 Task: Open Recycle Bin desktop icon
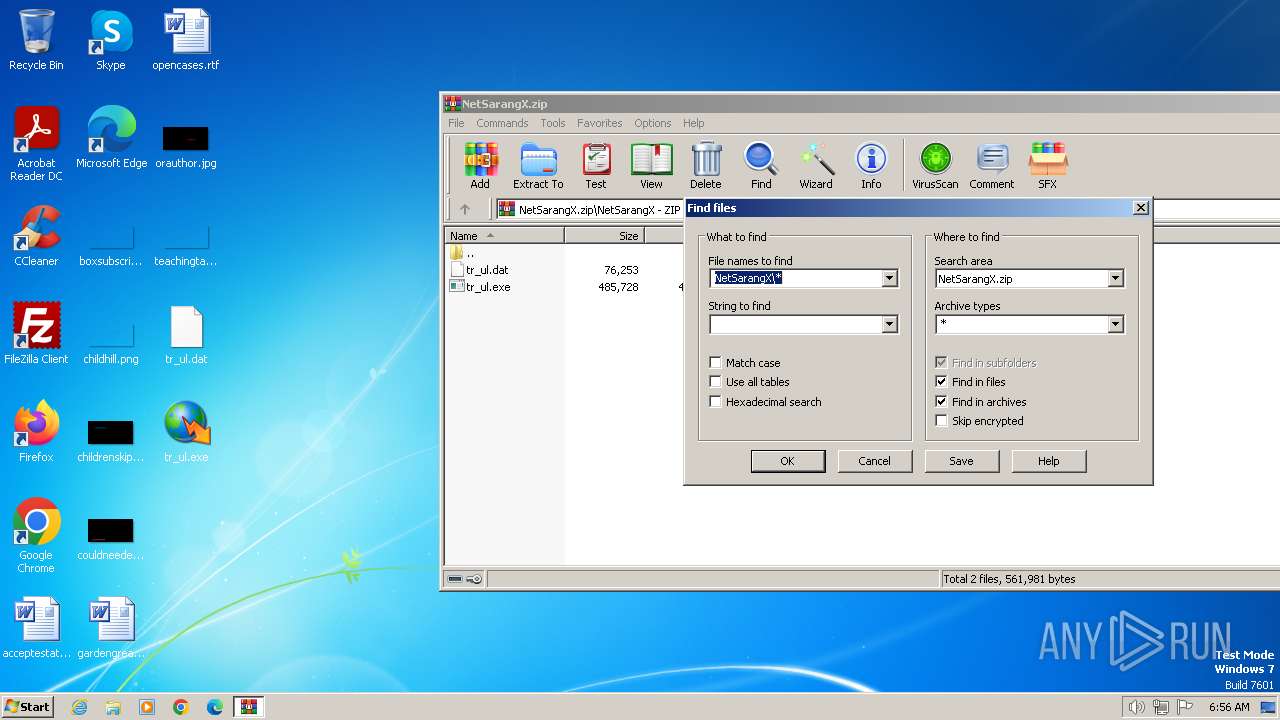coord(36,40)
